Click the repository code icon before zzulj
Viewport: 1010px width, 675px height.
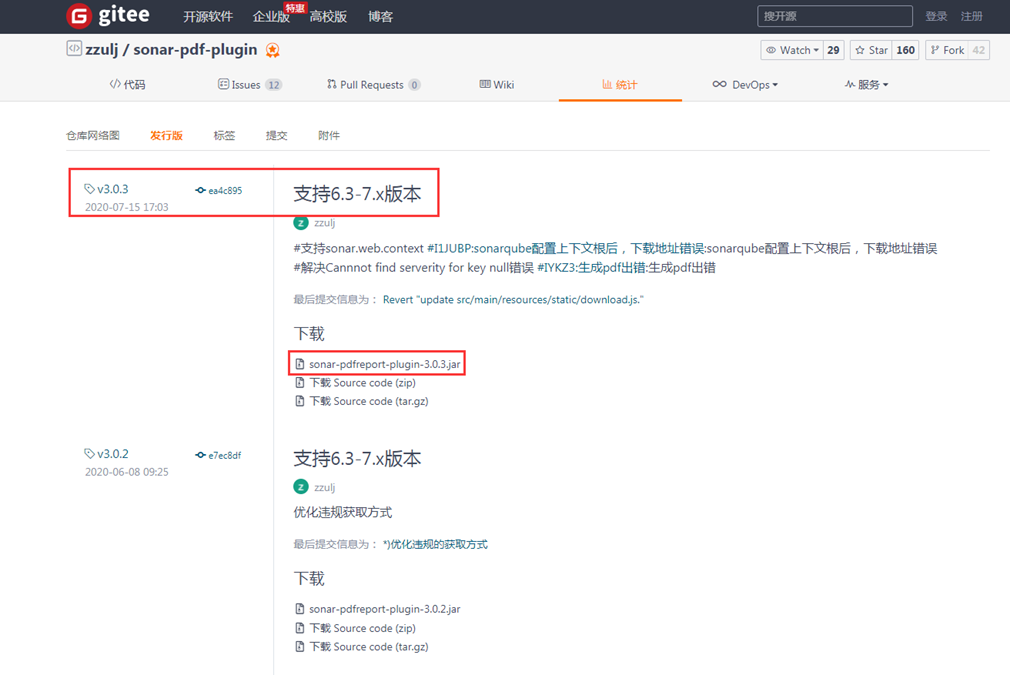(x=74, y=49)
